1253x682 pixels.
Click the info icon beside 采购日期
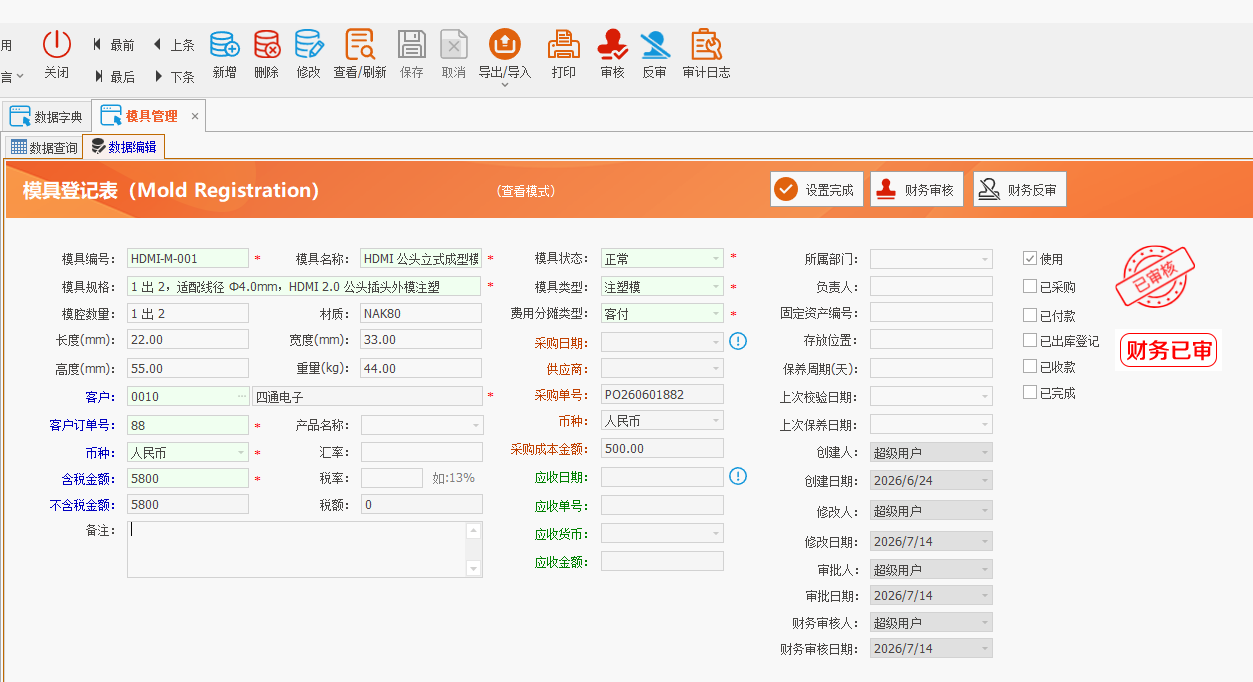point(738,341)
